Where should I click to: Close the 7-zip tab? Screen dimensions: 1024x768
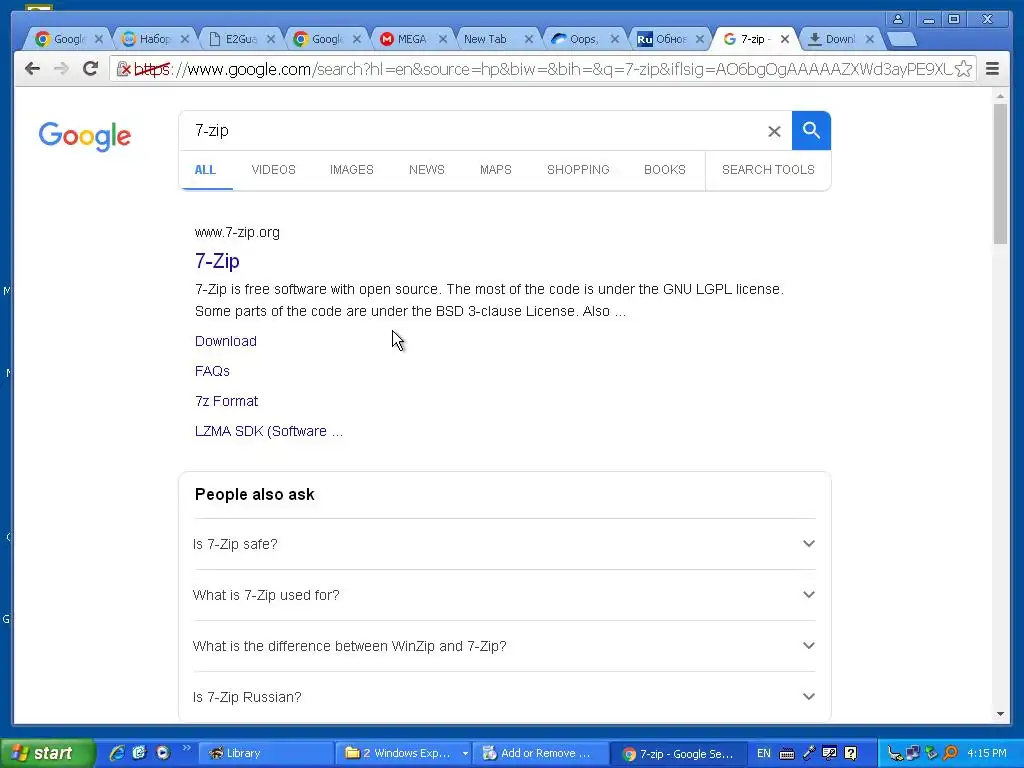click(785, 39)
